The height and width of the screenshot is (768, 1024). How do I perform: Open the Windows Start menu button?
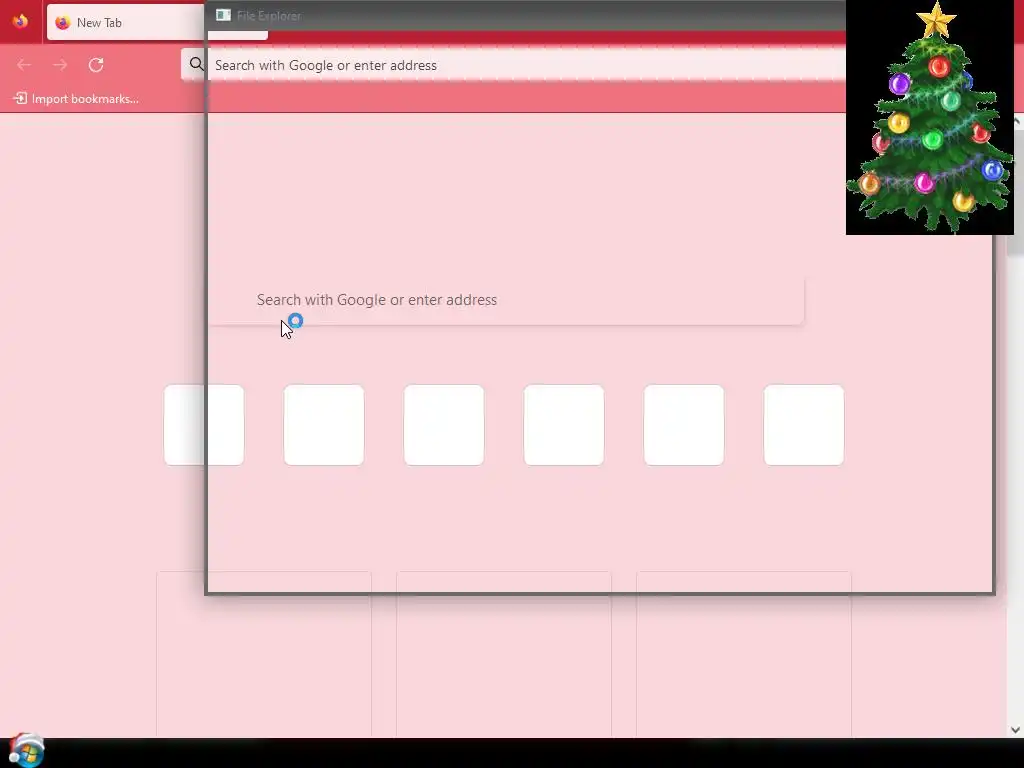click(x=26, y=750)
